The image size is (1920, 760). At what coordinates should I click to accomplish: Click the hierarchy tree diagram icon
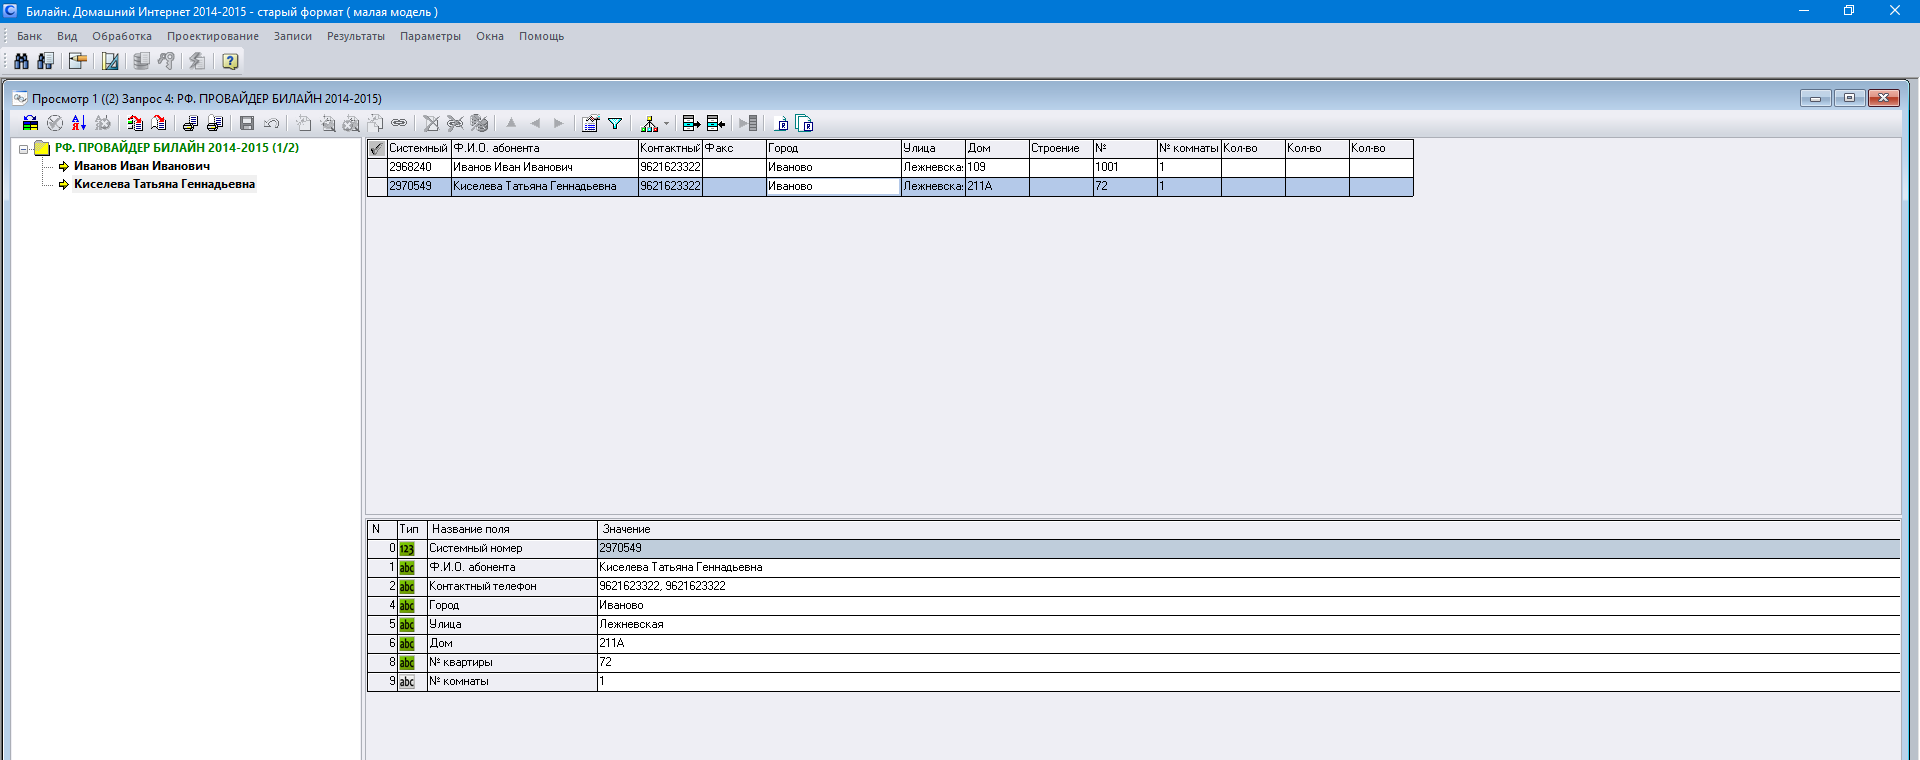pos(649,123)
